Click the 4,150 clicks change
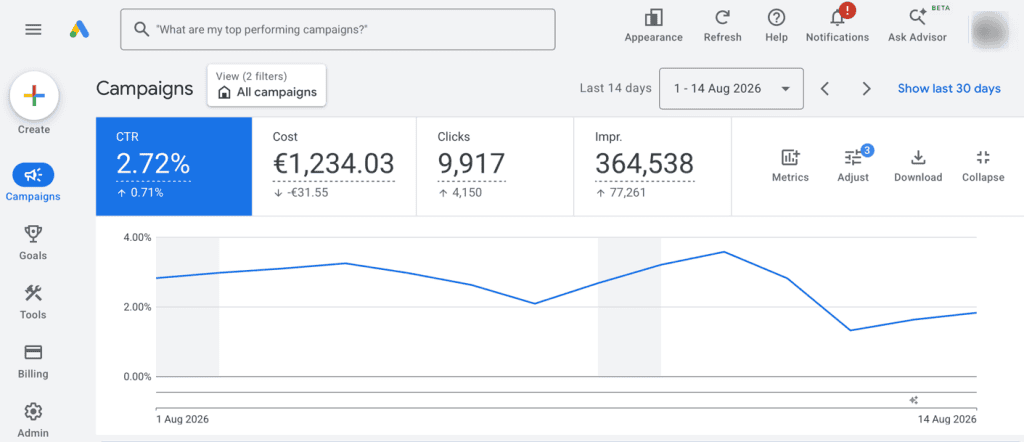 [460, 193]
